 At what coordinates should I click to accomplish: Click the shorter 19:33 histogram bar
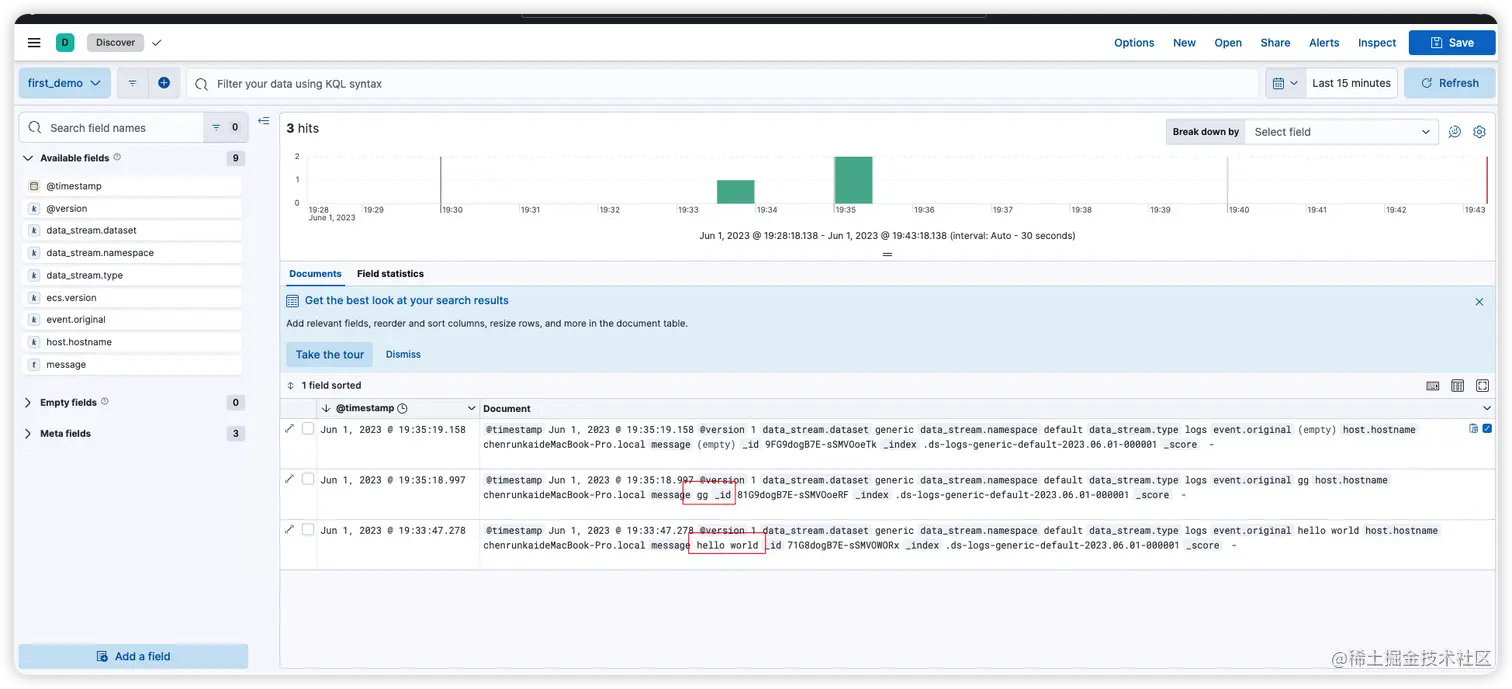point(735,192)
